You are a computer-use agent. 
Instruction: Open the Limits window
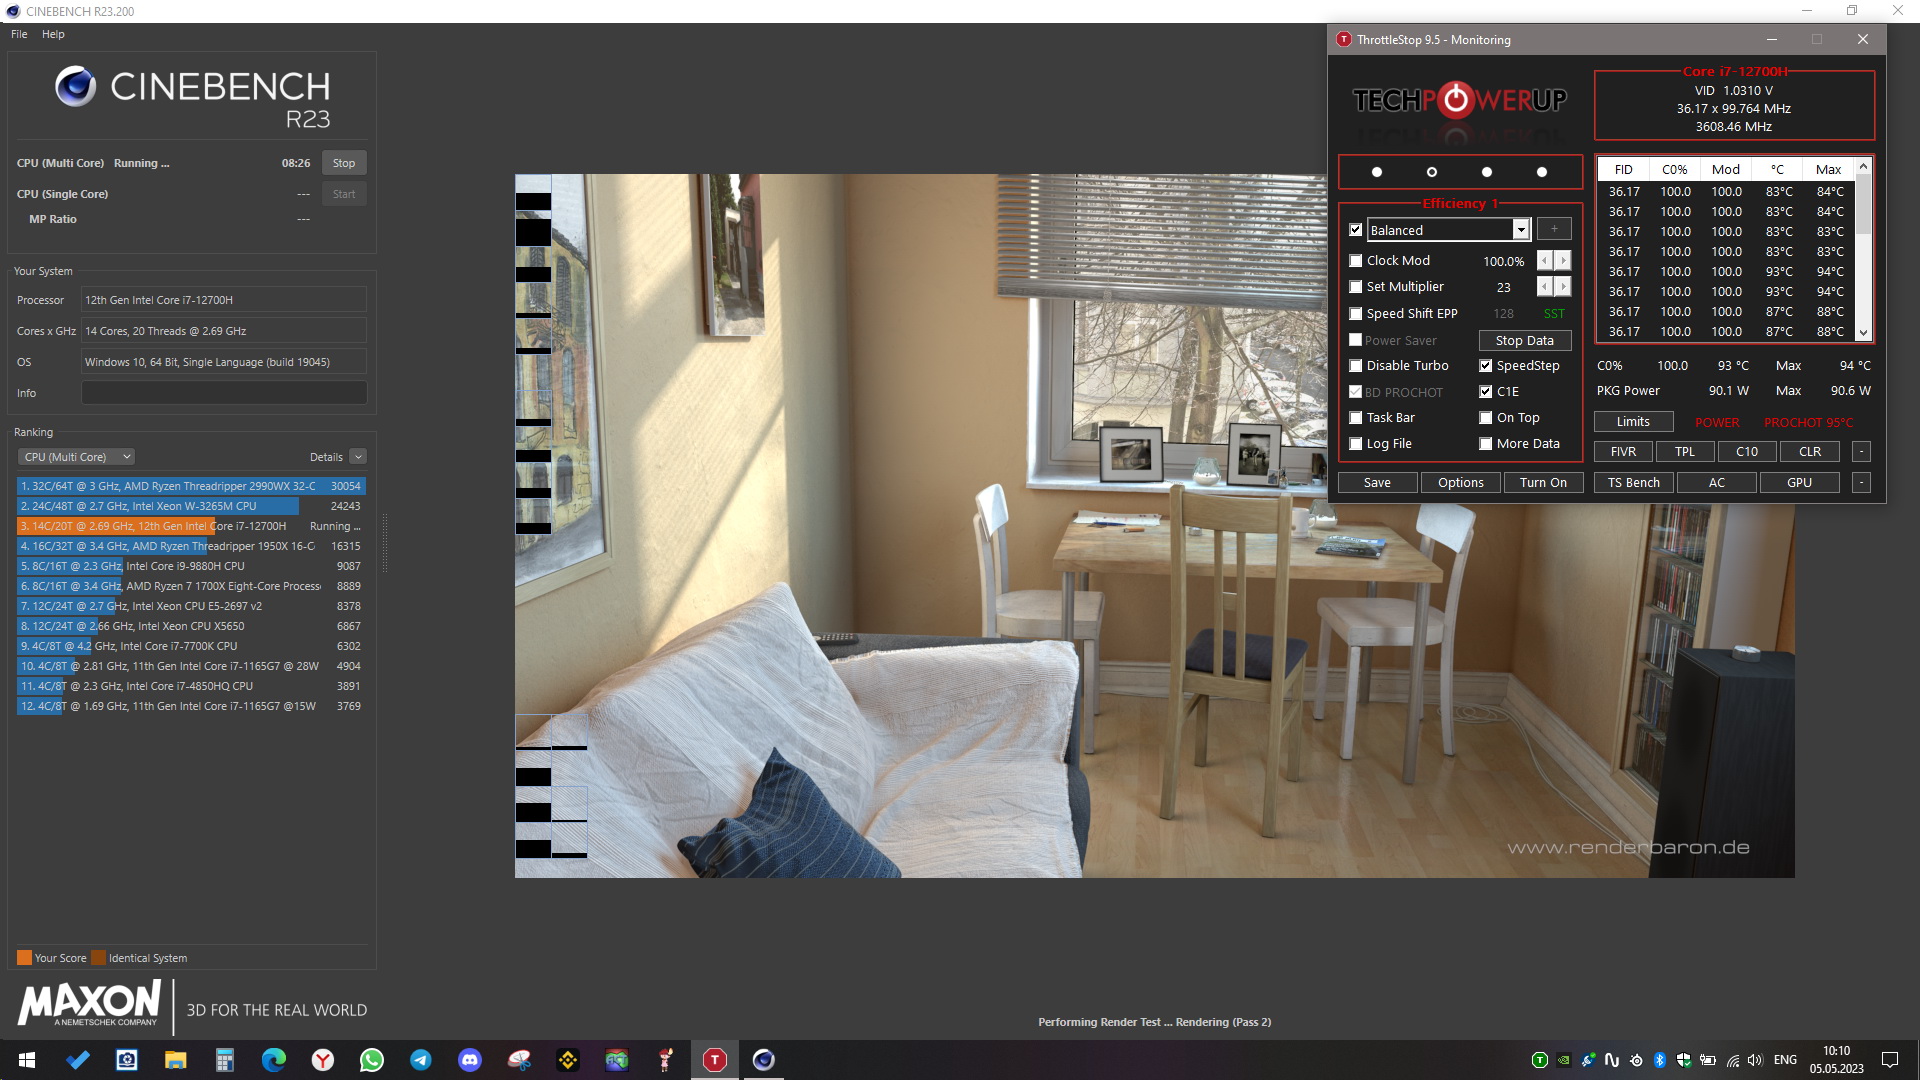click(x=1633, y=422)
